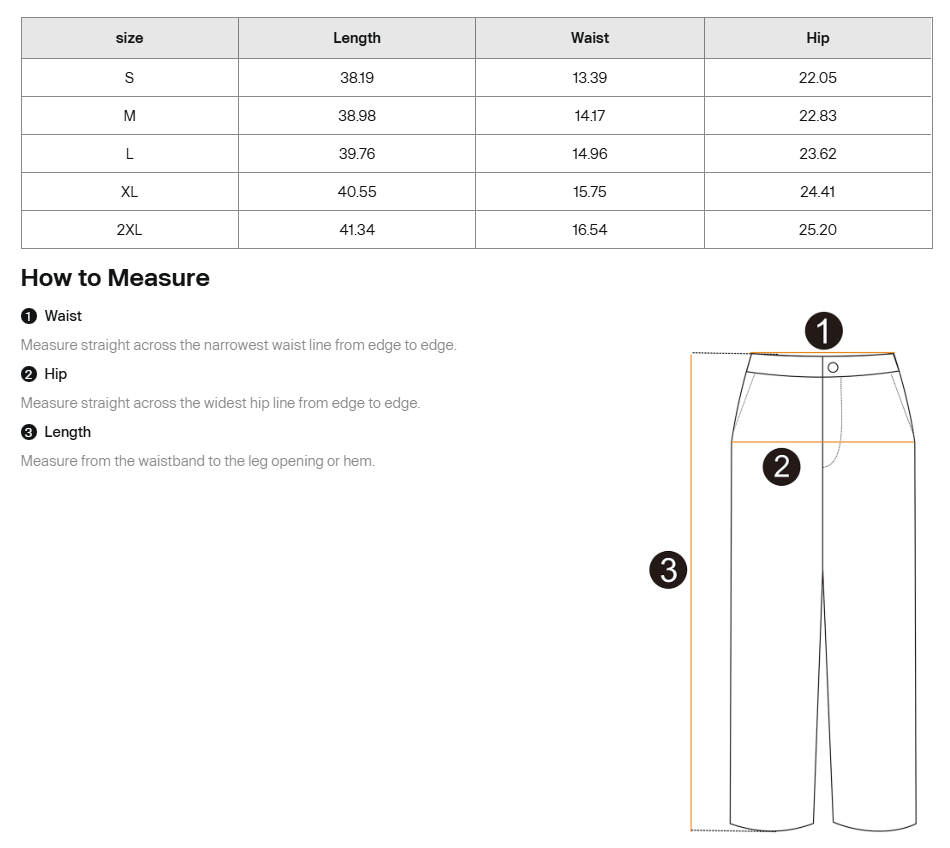950x848 pixels.
Task: Click the Length bullet icon in instructions
Action: coord(28,432)
